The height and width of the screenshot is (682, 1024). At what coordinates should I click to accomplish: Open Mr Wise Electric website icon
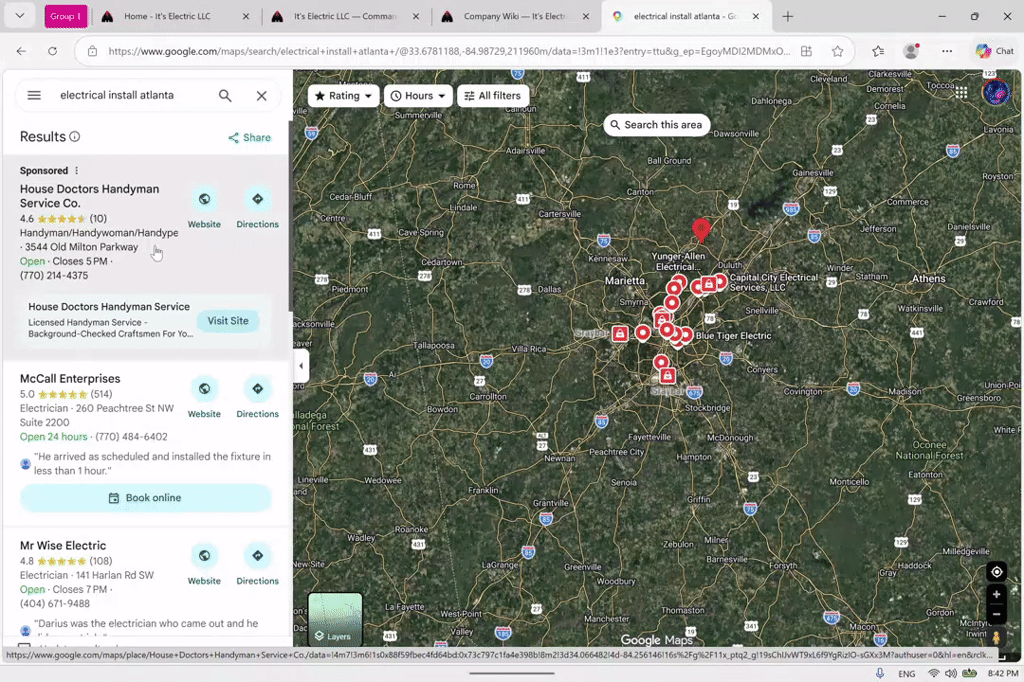pos(204,556)
